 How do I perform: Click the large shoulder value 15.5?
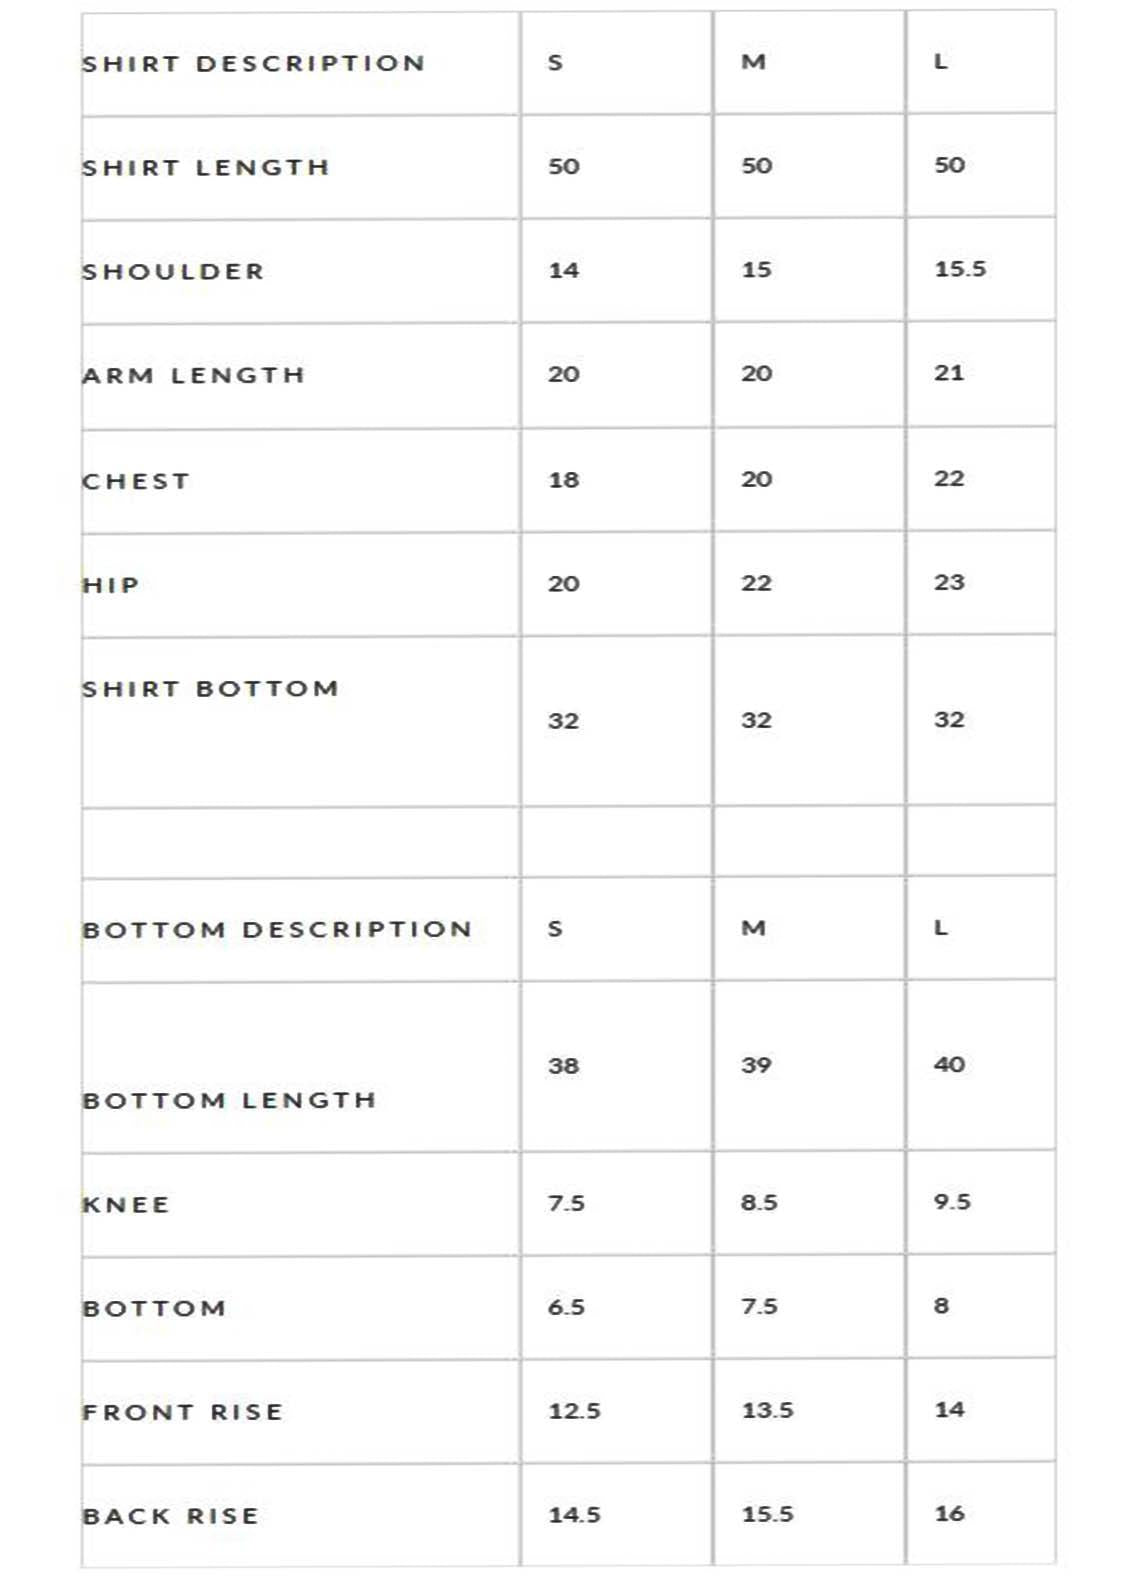[x=960, y=269]
